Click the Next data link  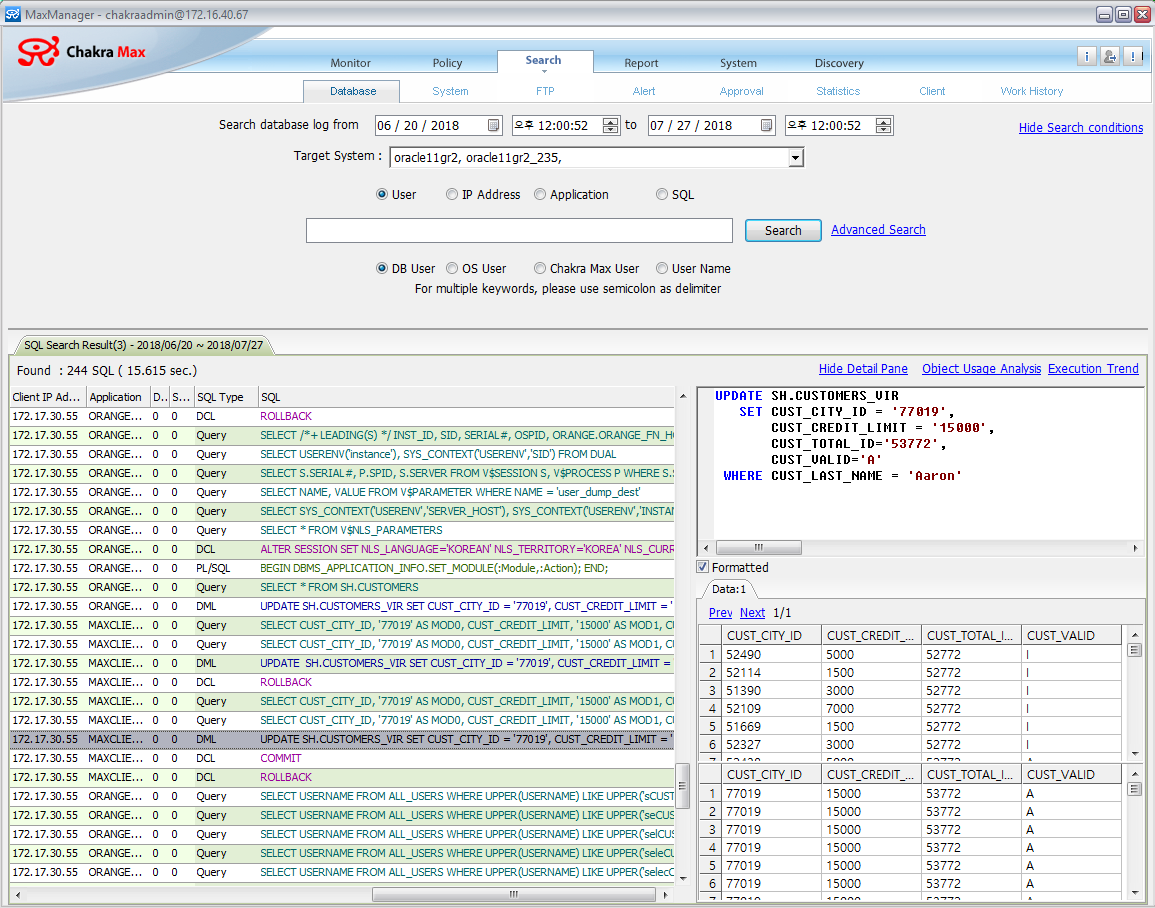(x=752, y=613)
